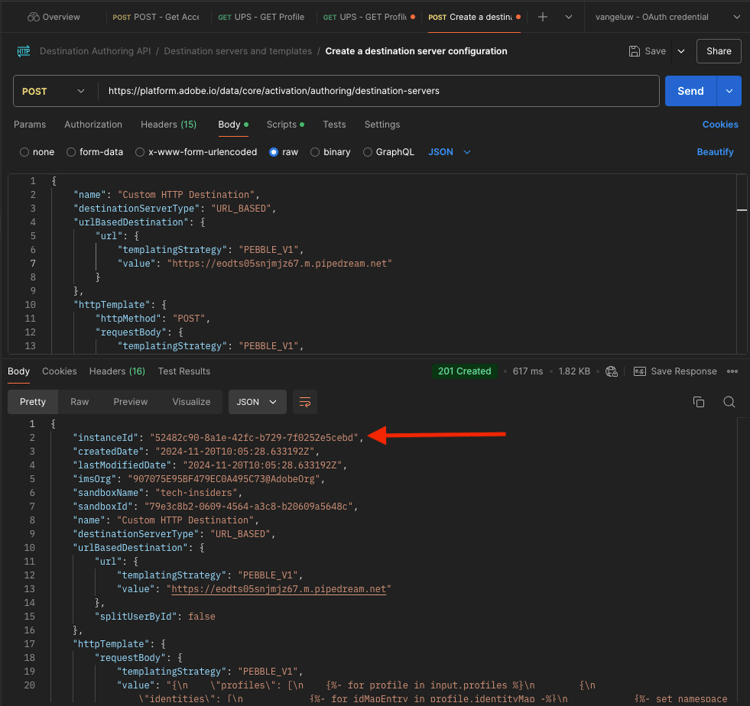Open the Settings tab
Viewport: 750px width, 706px height.
[382, 124]
